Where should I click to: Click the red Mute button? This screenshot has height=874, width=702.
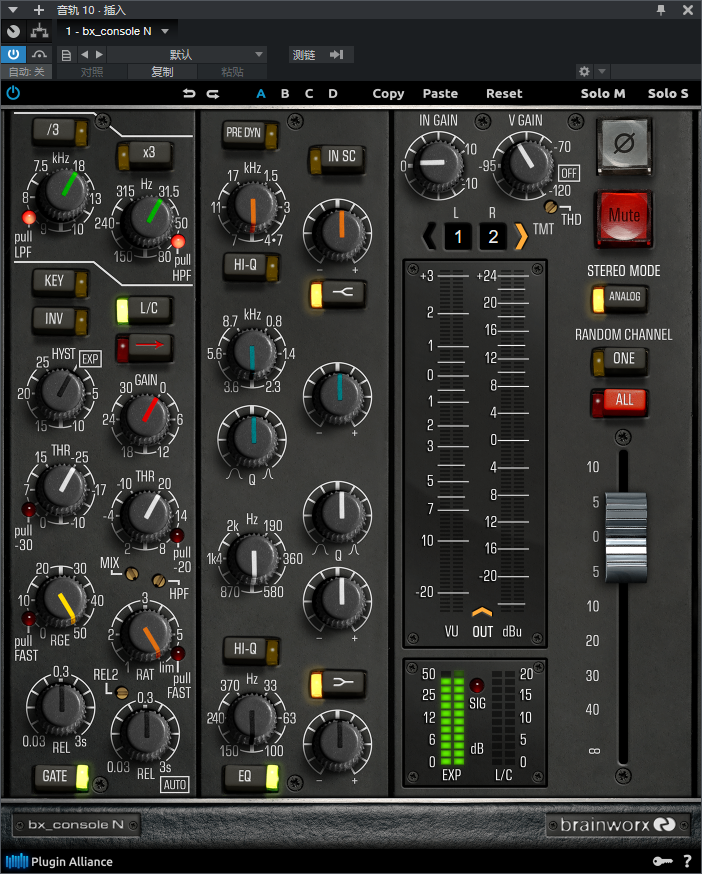(x=623, y=218)
